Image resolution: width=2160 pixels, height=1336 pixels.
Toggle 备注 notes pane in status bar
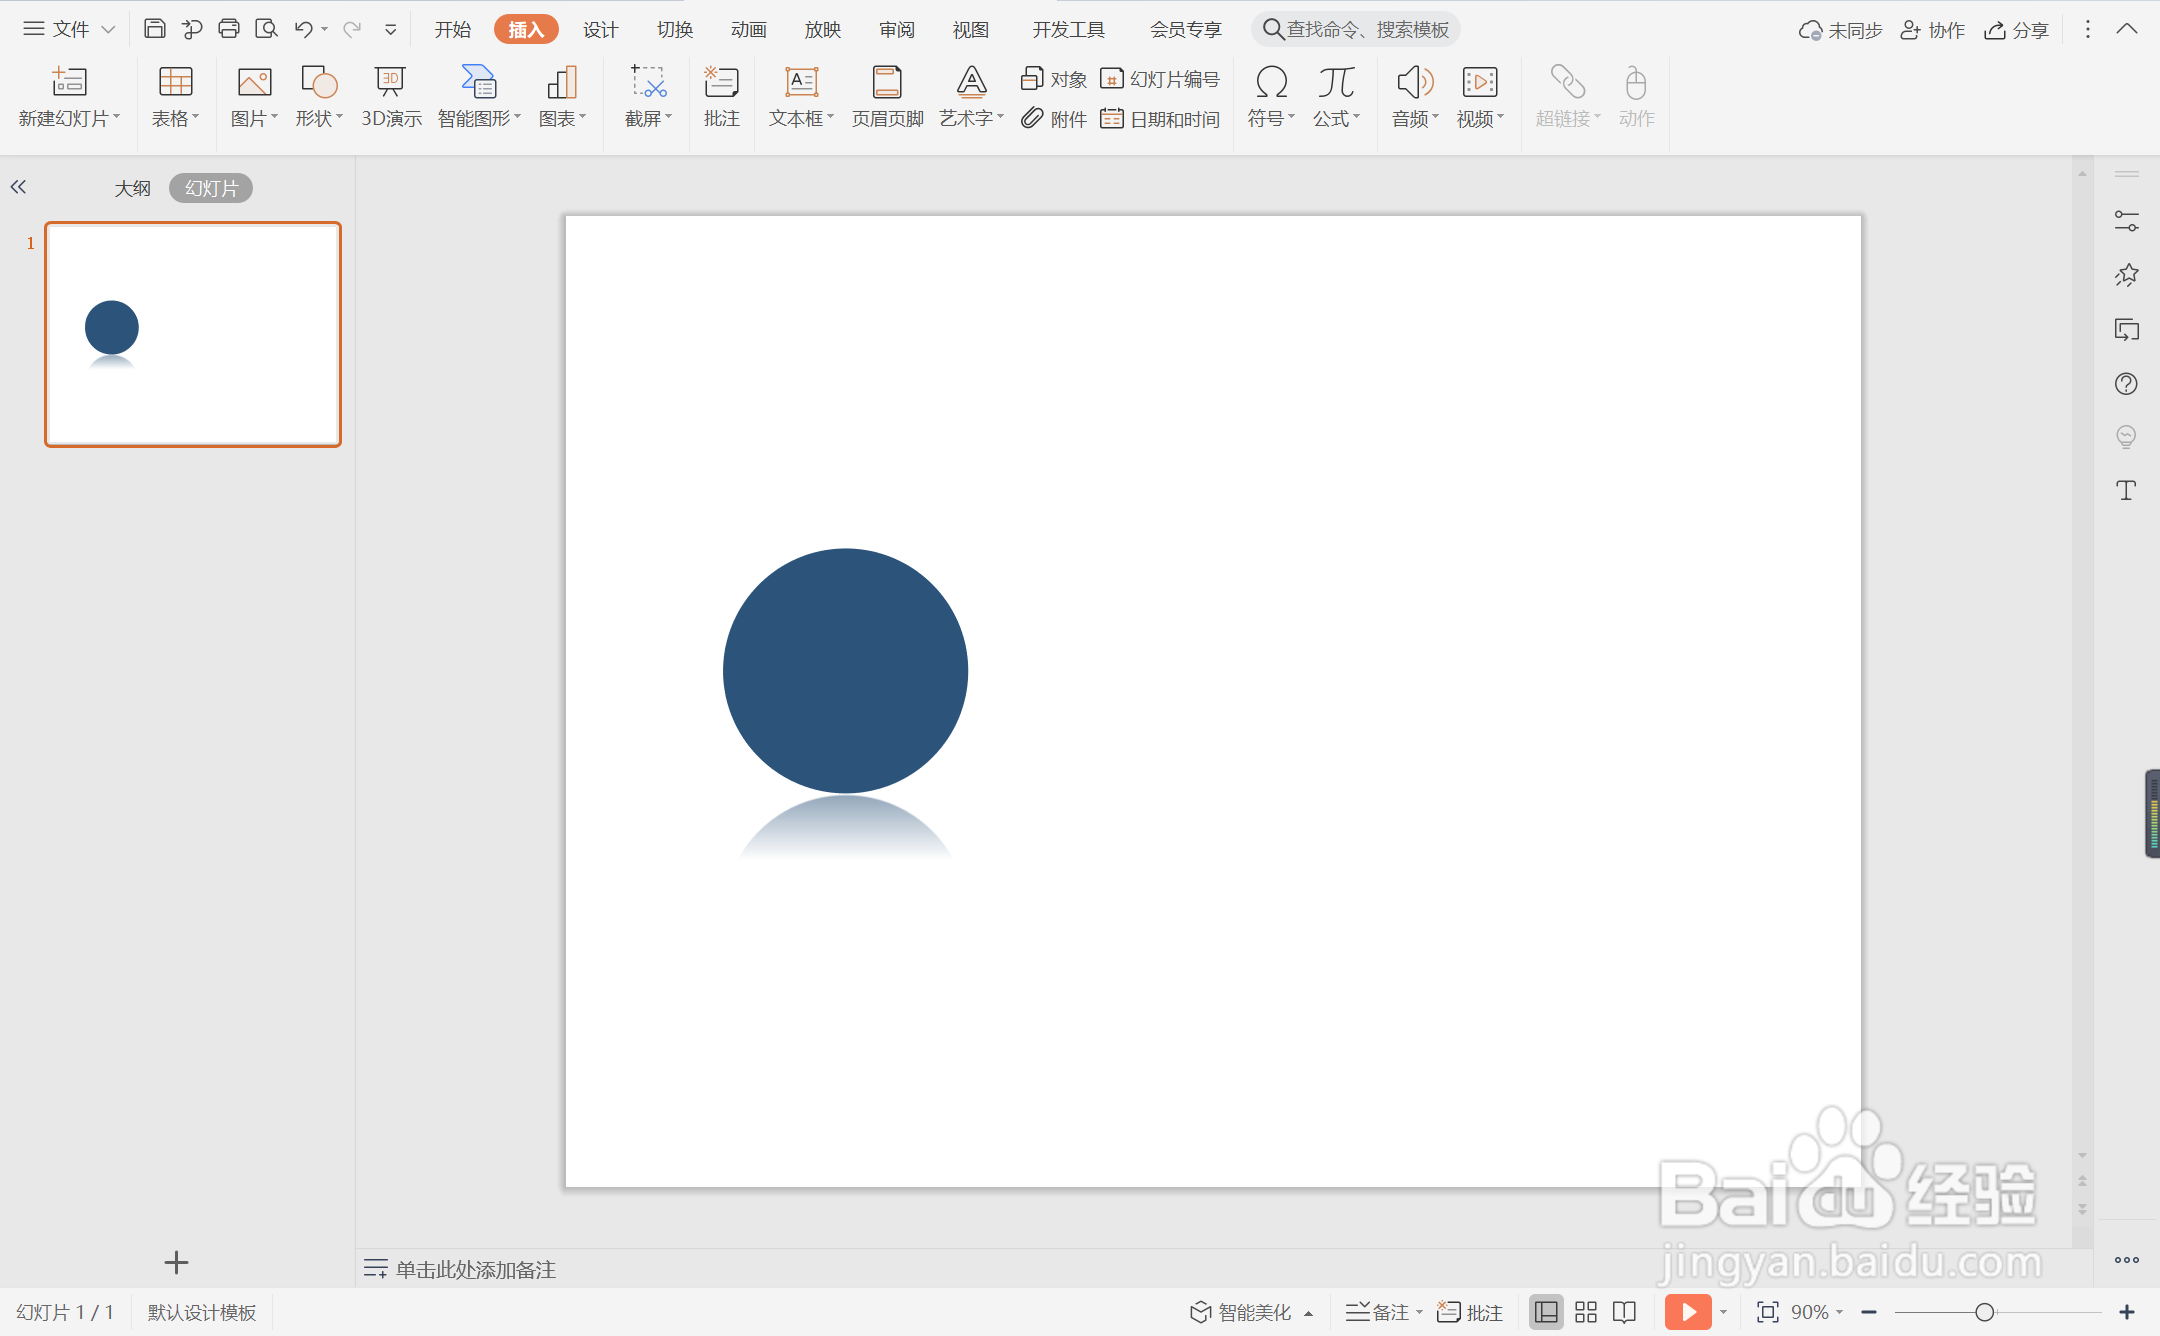tap(1383, 1312)
